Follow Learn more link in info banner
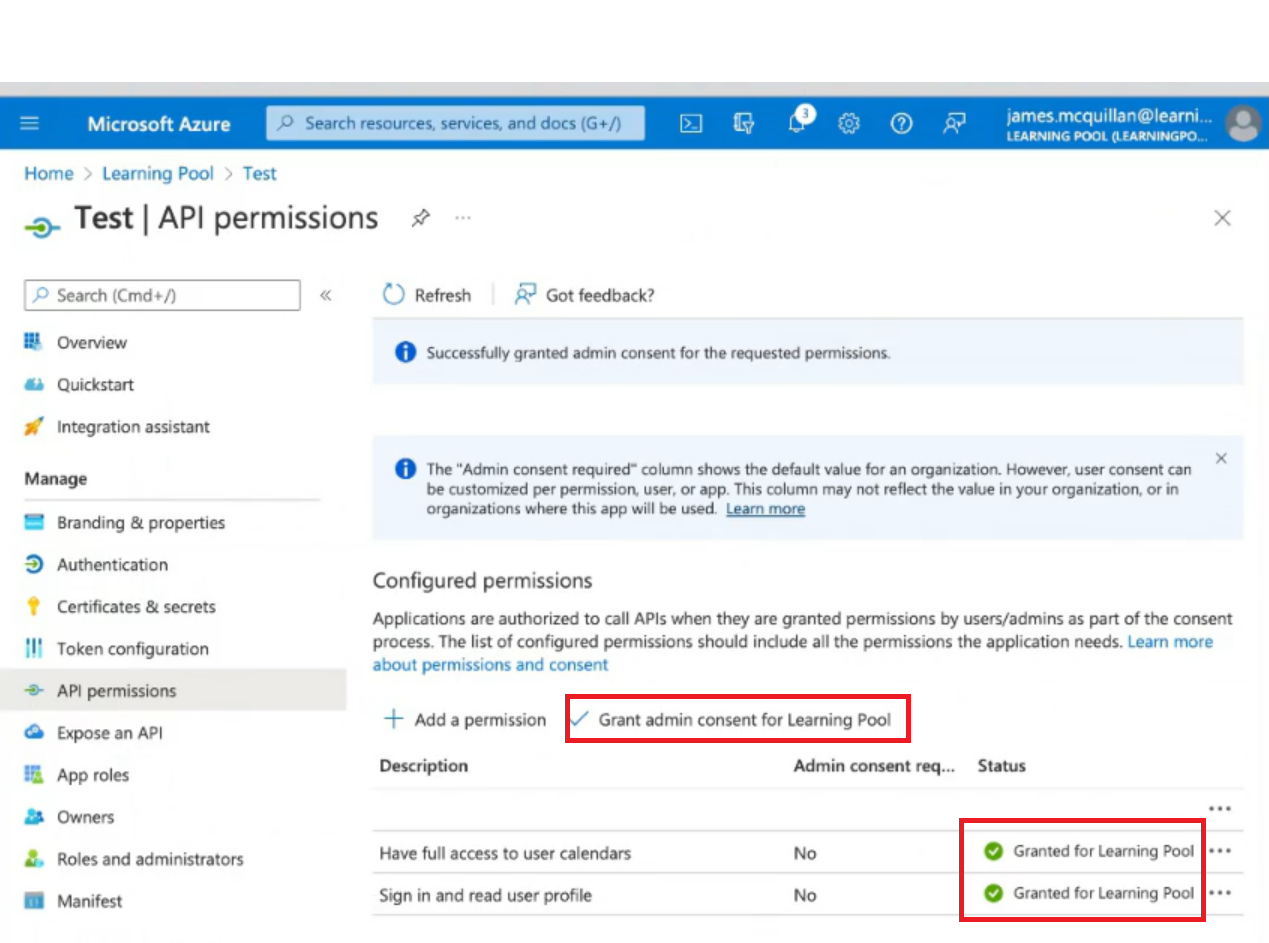 (x=765, y=509)
